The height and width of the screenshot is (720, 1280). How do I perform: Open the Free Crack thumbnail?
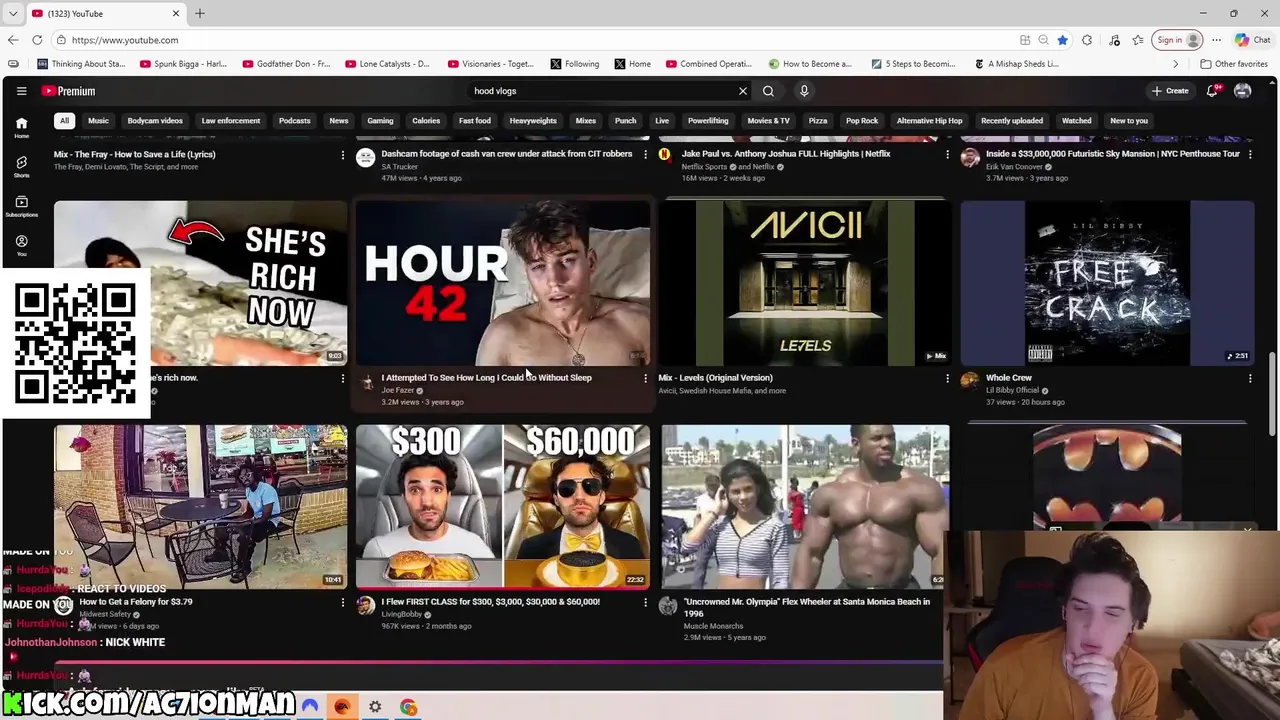click(1107, 283)
